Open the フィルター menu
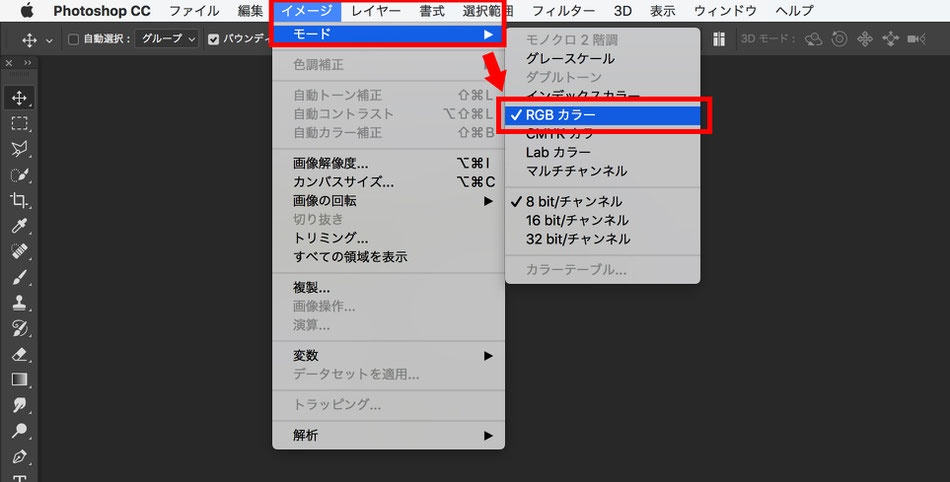 point(563,11)
